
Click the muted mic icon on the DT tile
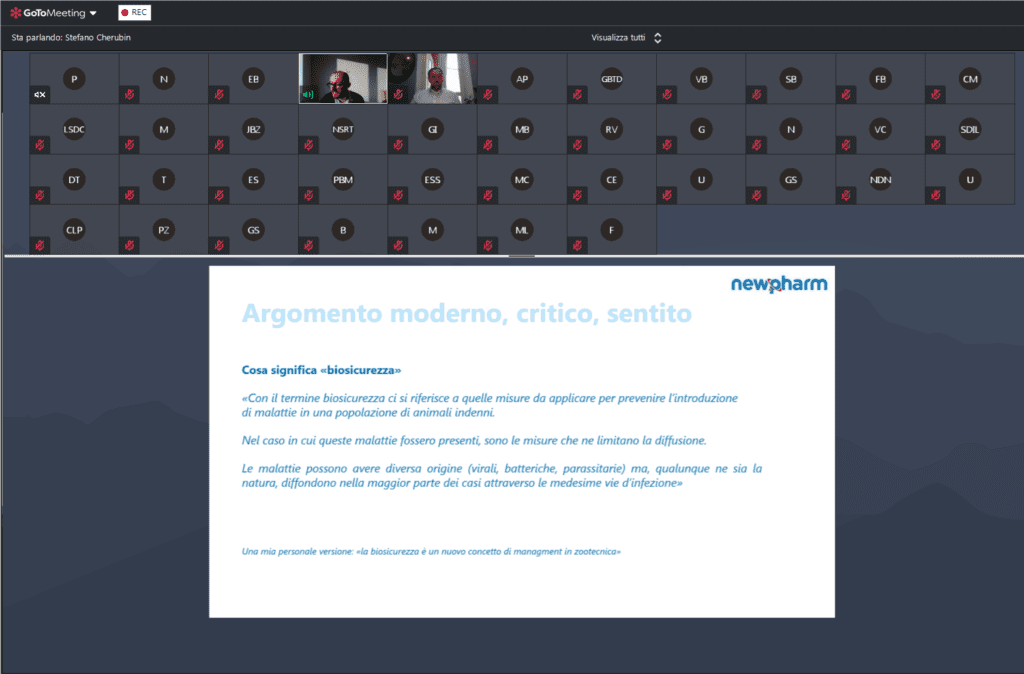point(40,195)
